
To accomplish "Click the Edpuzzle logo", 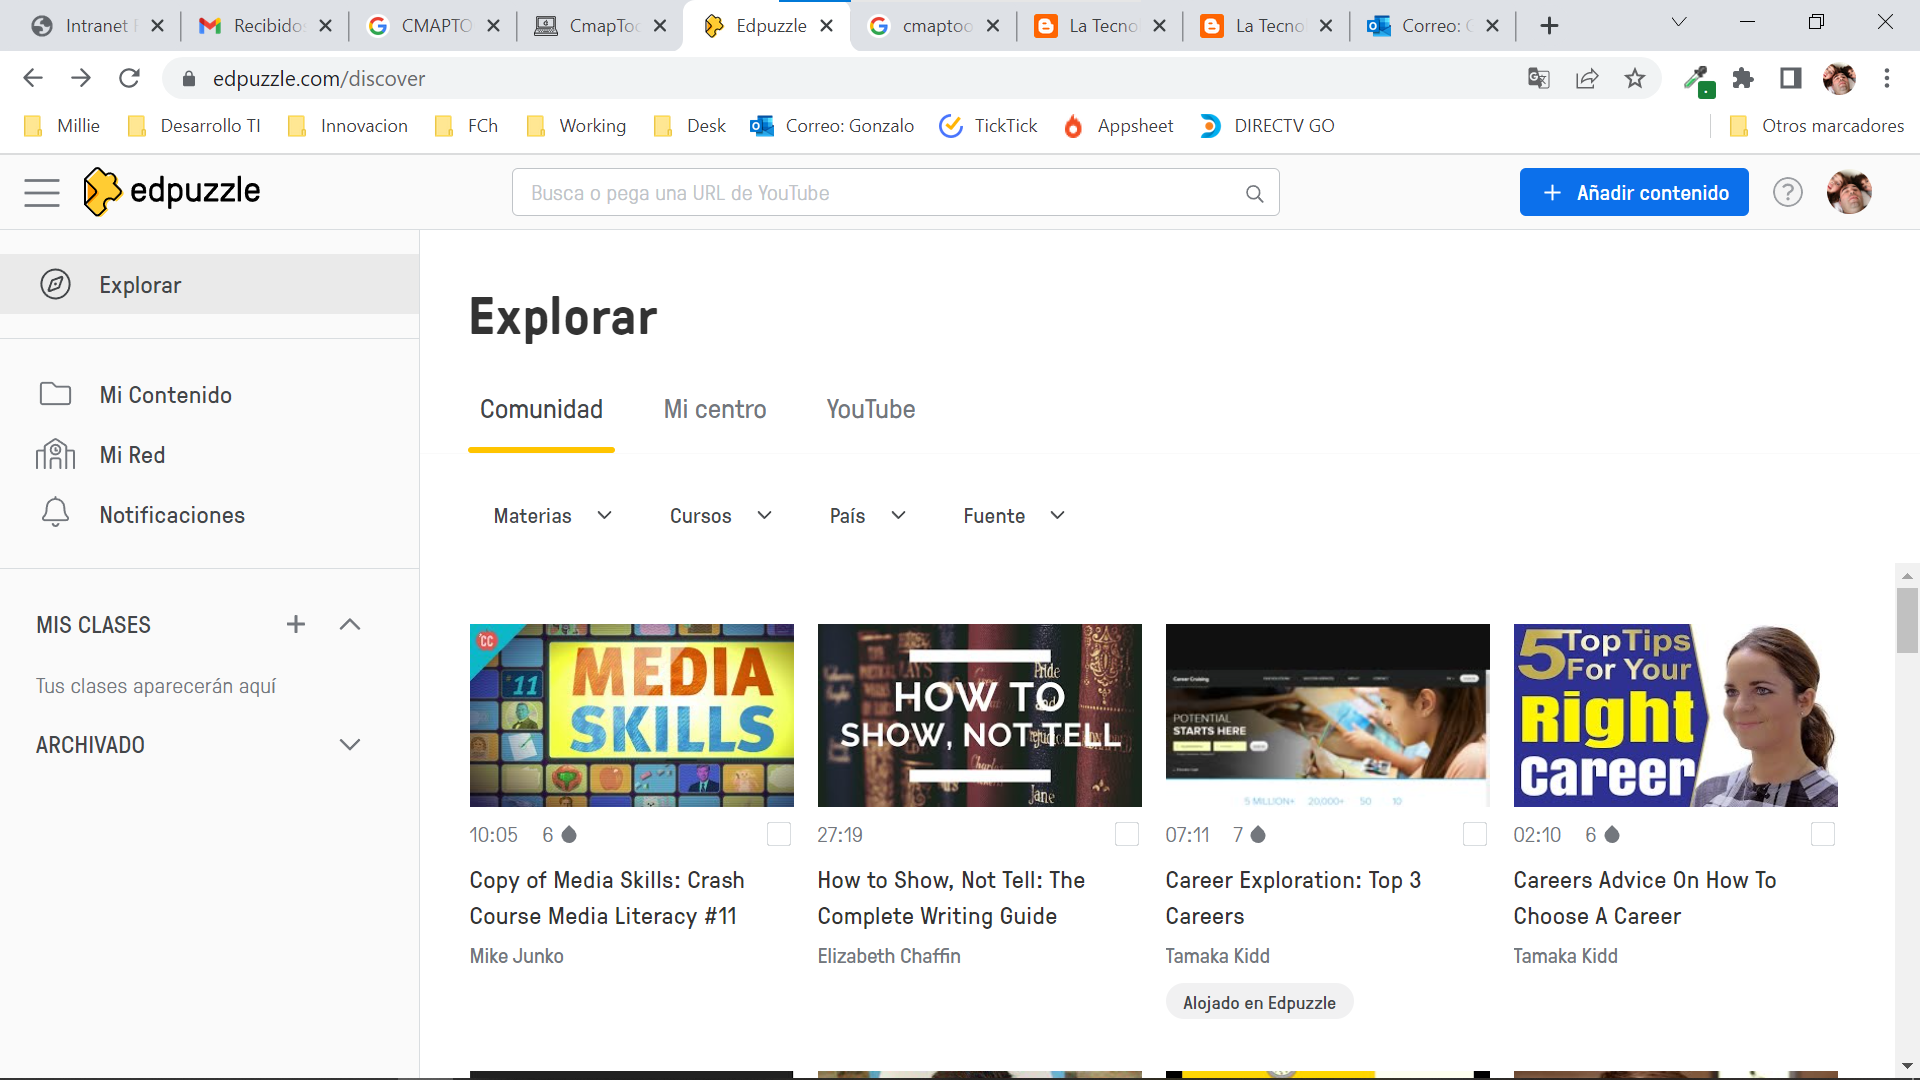I will (170, 191).
